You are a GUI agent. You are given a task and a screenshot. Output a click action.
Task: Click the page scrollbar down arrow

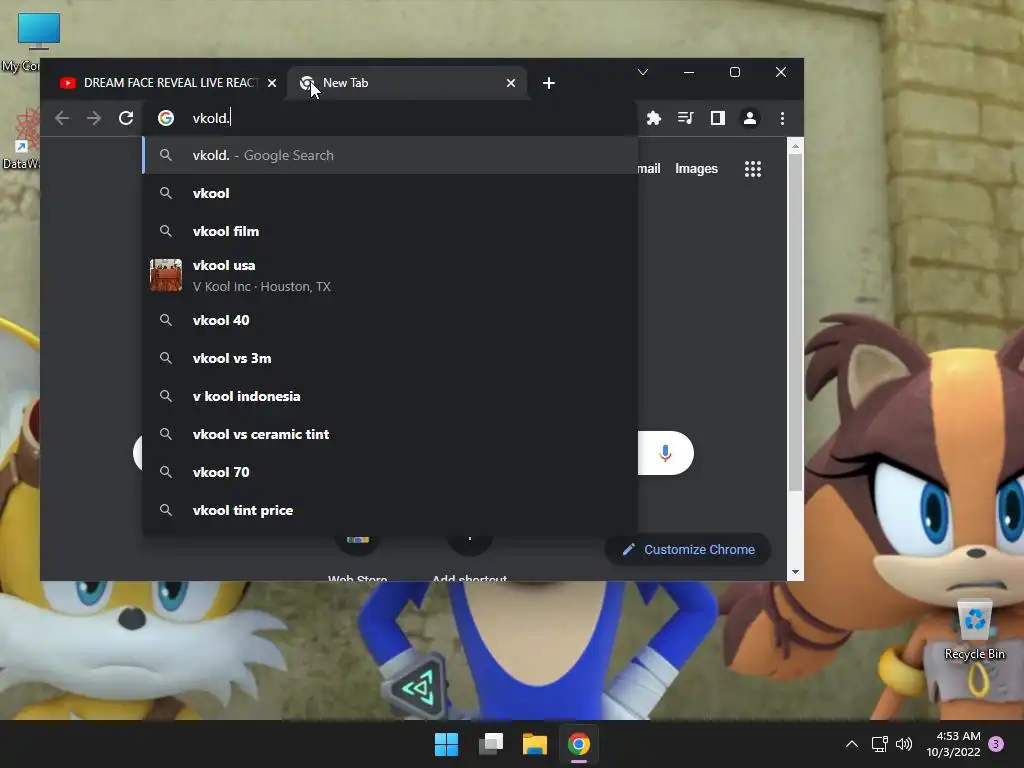pos(795,571)
